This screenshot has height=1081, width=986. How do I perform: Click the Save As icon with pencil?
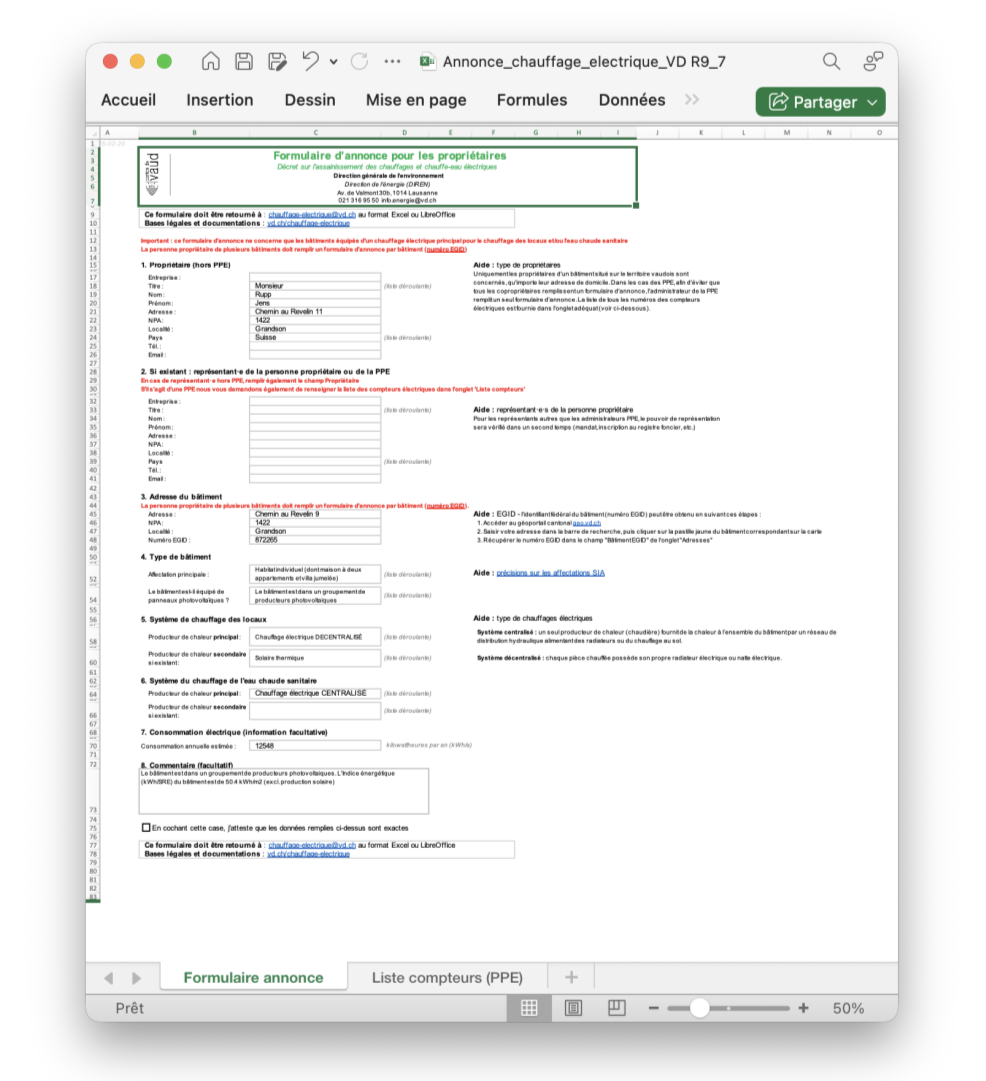tap(277, 61)
